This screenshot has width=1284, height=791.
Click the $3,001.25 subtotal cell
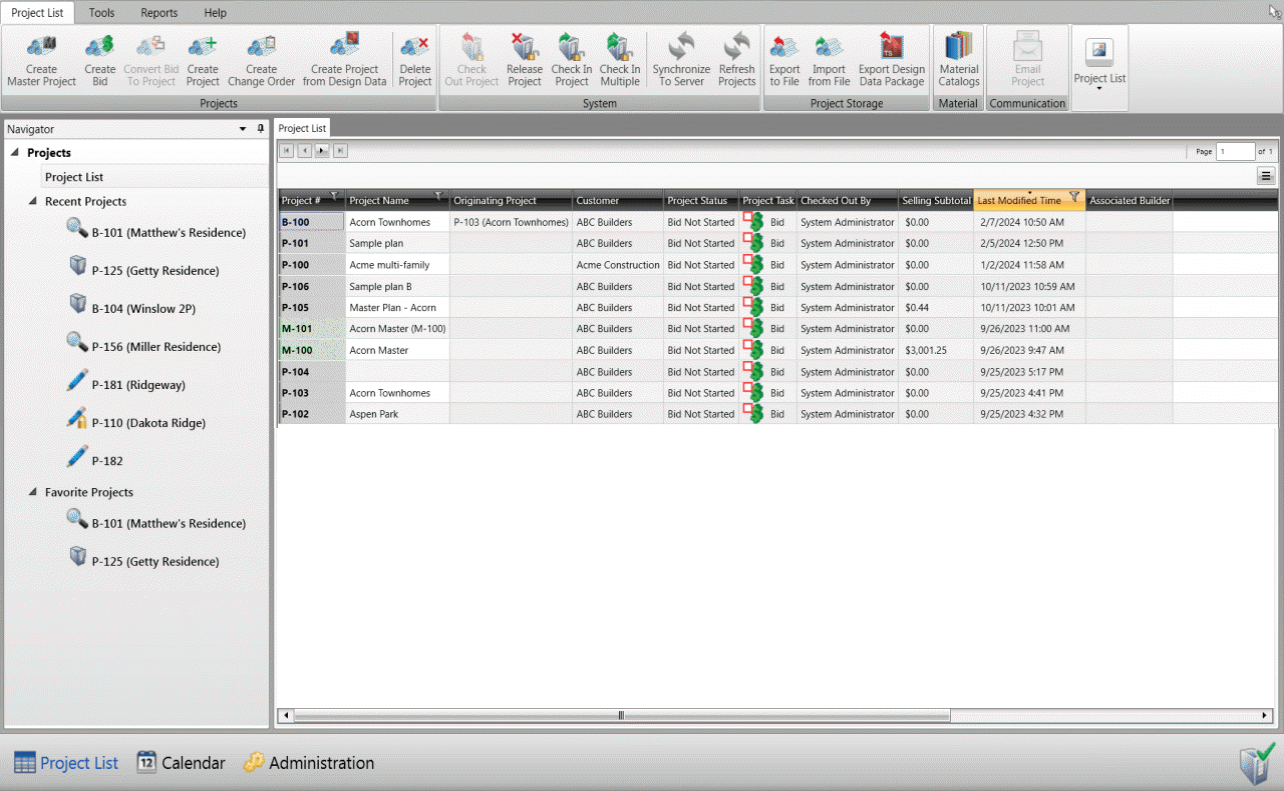point(936,350)
